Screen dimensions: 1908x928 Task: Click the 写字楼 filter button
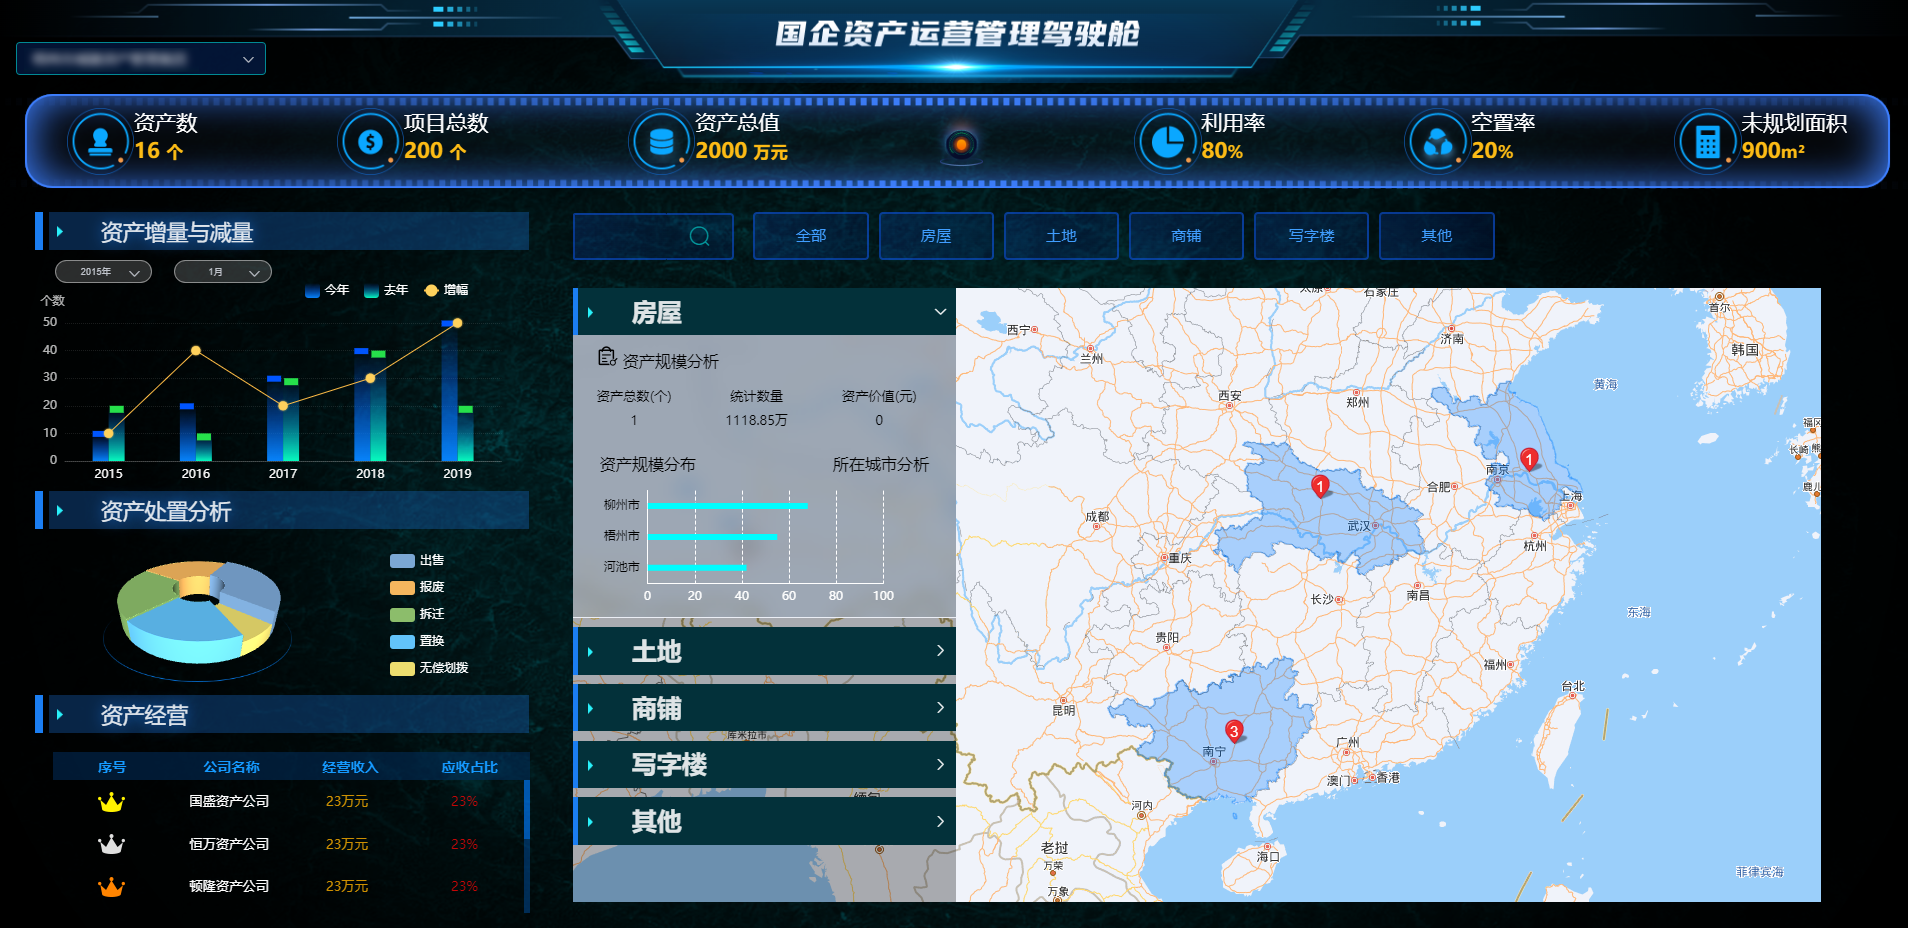click(x=1311, y=236)
